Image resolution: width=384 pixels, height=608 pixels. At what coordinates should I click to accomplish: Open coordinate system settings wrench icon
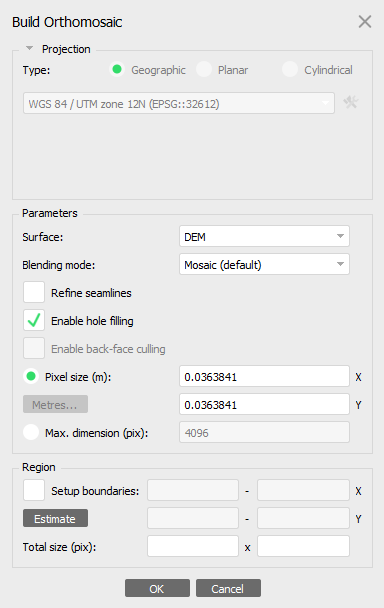[x=351, y=103]
